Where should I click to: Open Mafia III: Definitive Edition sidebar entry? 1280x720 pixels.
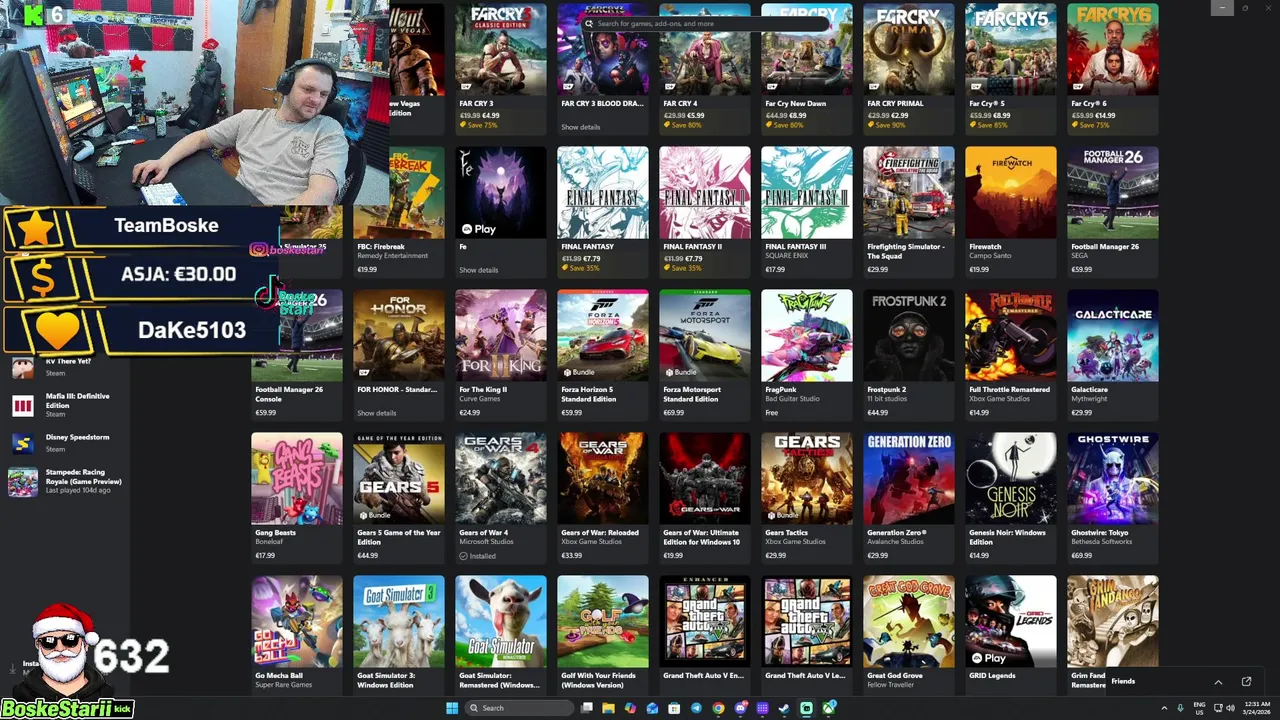point(66,405)
